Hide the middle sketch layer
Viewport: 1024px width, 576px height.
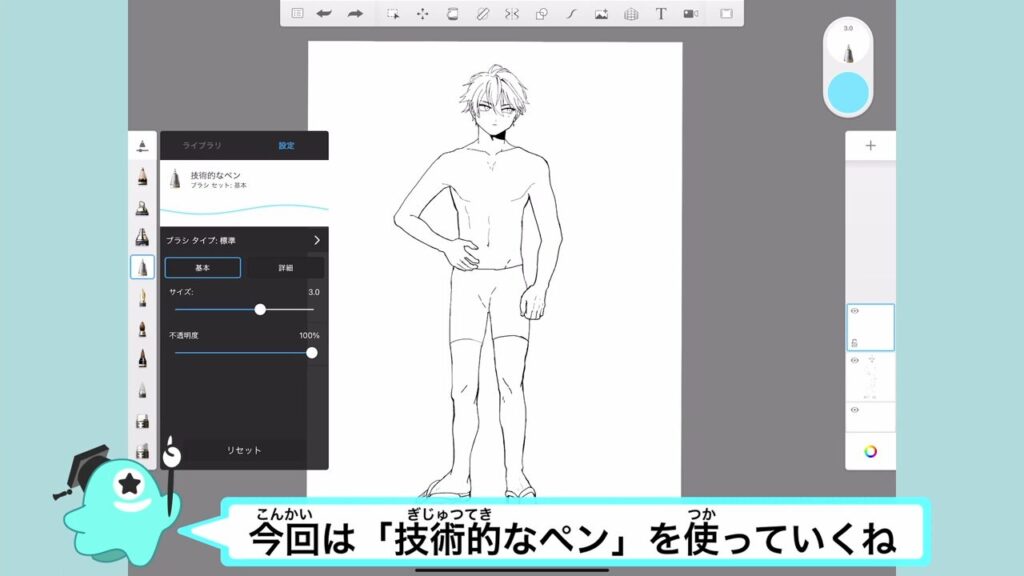[x=855, y=361]
